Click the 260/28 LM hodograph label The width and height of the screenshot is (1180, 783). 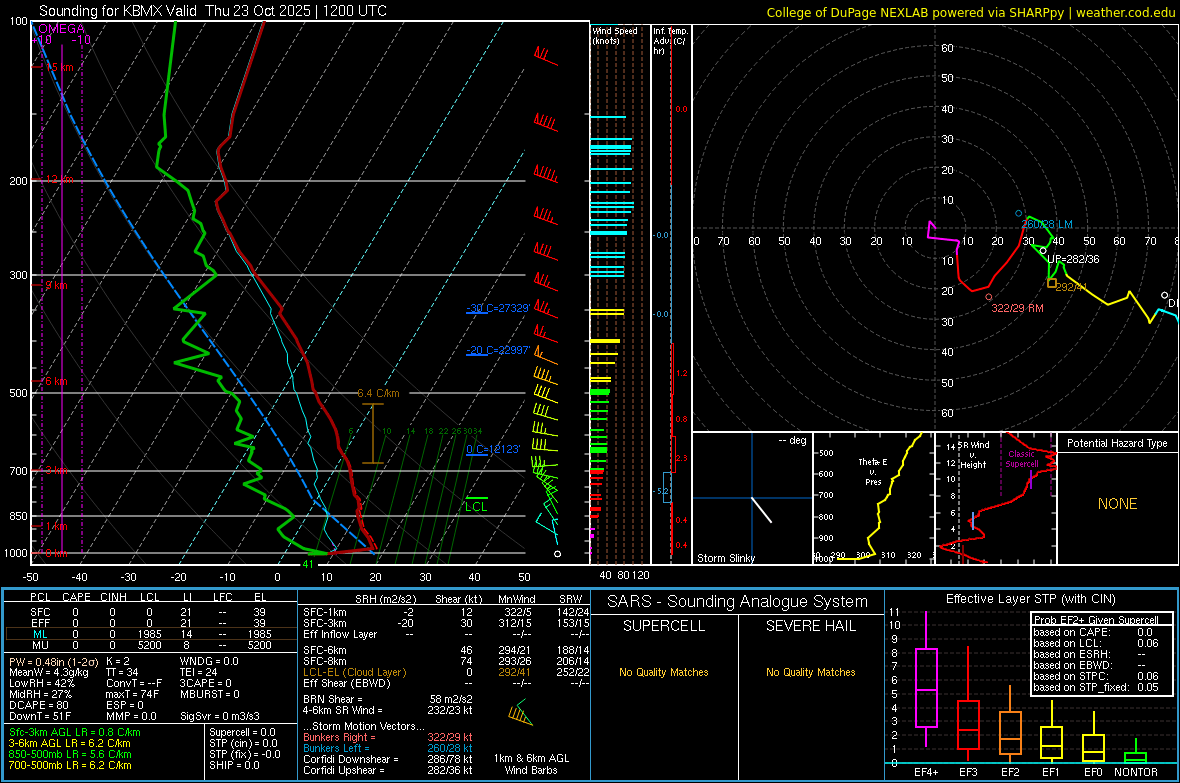tap(1047, 224)
